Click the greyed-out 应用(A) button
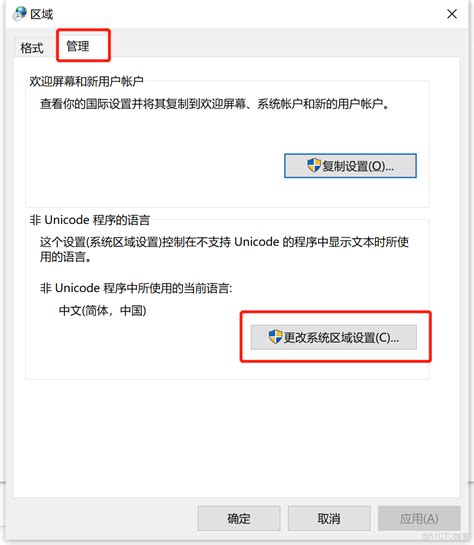474x545 pixels. point(419,519)
